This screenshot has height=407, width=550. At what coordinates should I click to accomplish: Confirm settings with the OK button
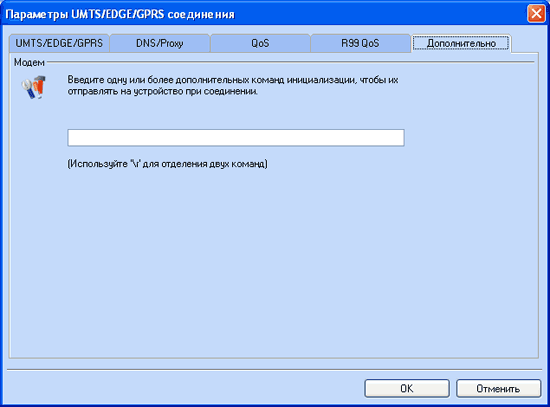coord(407,388)
